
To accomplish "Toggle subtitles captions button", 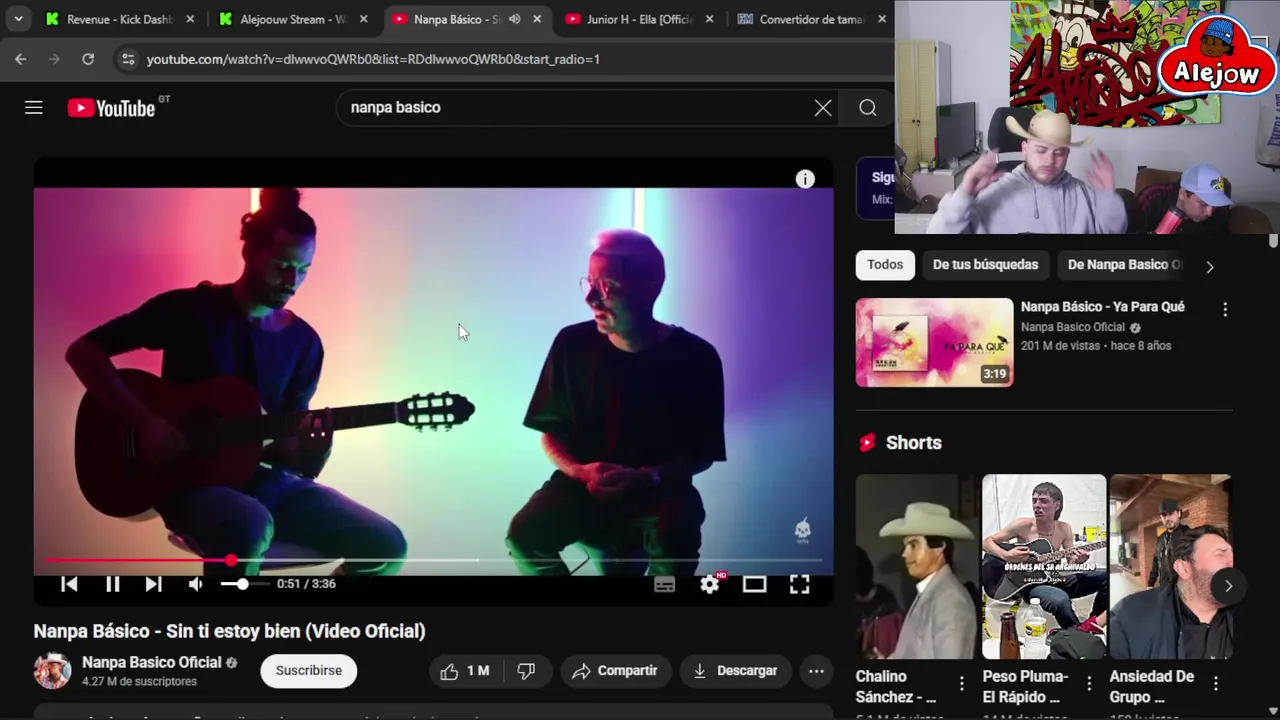I will click(665, 584).
